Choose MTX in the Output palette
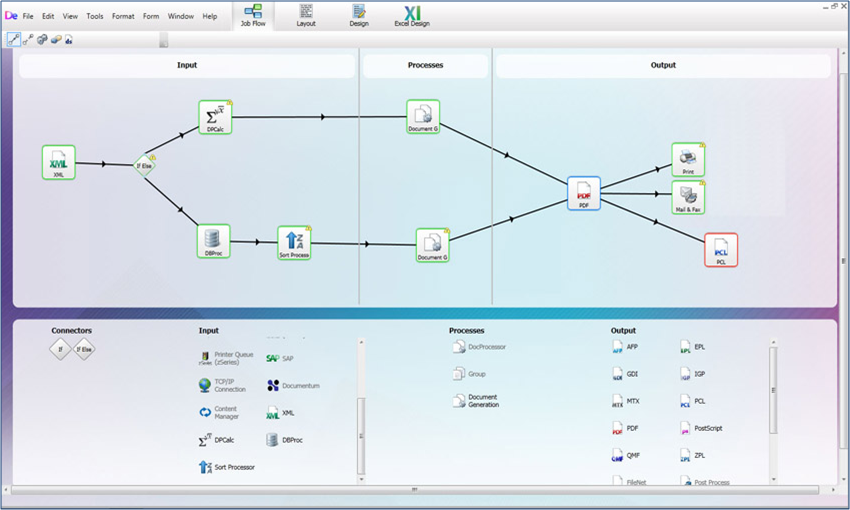The image size is (850, 510). tap(626, 401)
